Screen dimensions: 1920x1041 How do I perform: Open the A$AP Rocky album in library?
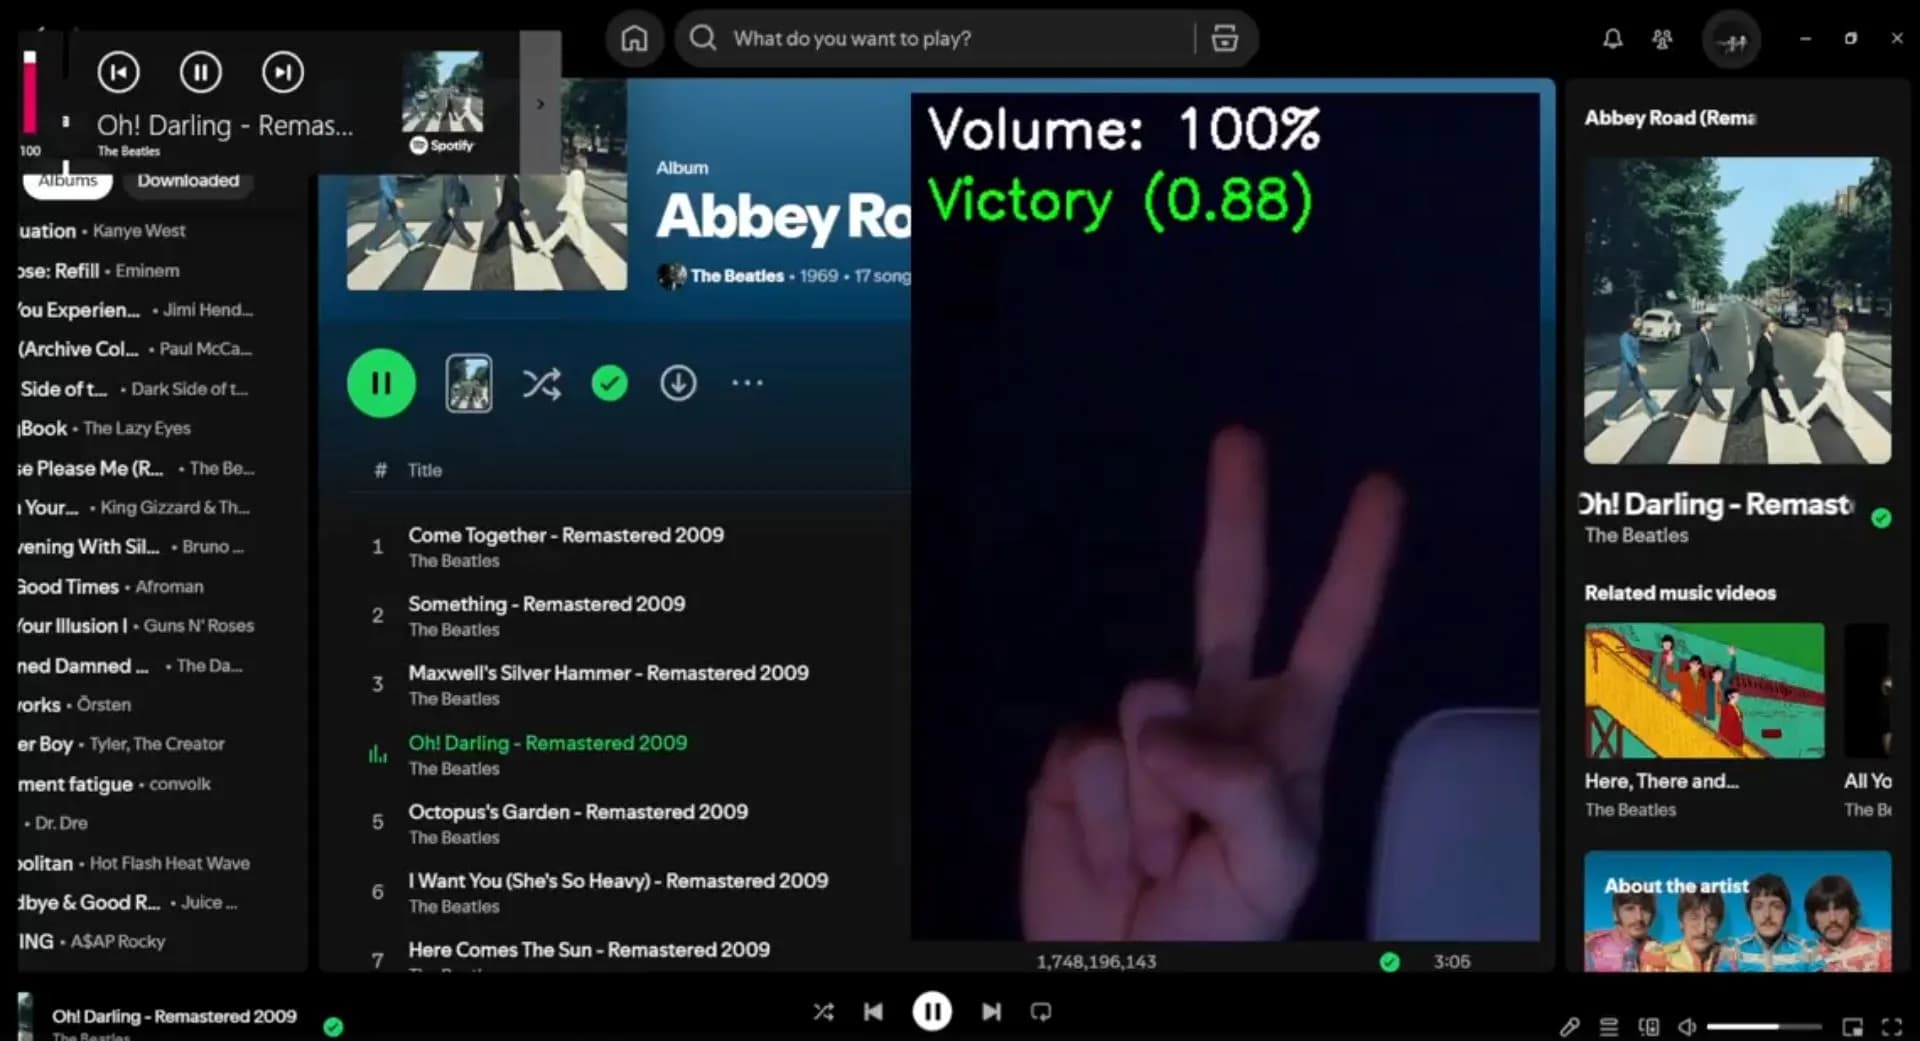coord(135,941)
